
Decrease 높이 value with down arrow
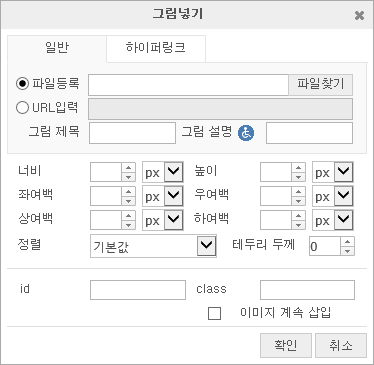pyautogui.click(x=298, y=177)
